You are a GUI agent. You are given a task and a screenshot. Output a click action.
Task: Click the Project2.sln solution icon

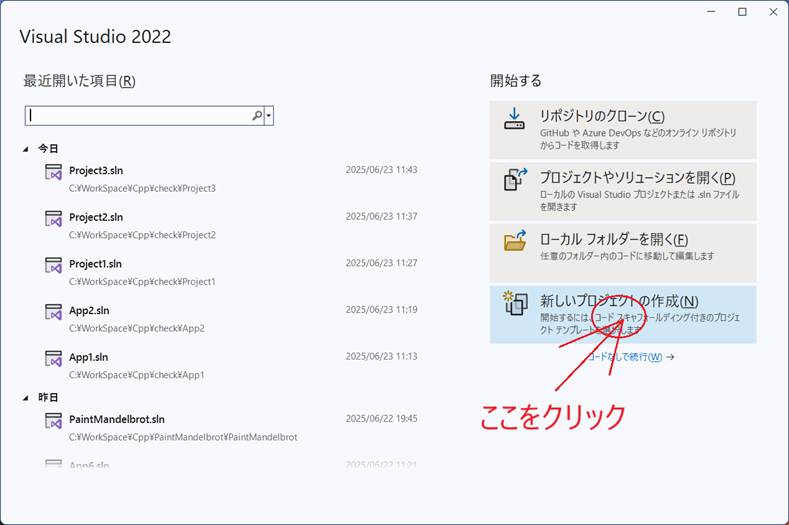[x=53, y=218]
